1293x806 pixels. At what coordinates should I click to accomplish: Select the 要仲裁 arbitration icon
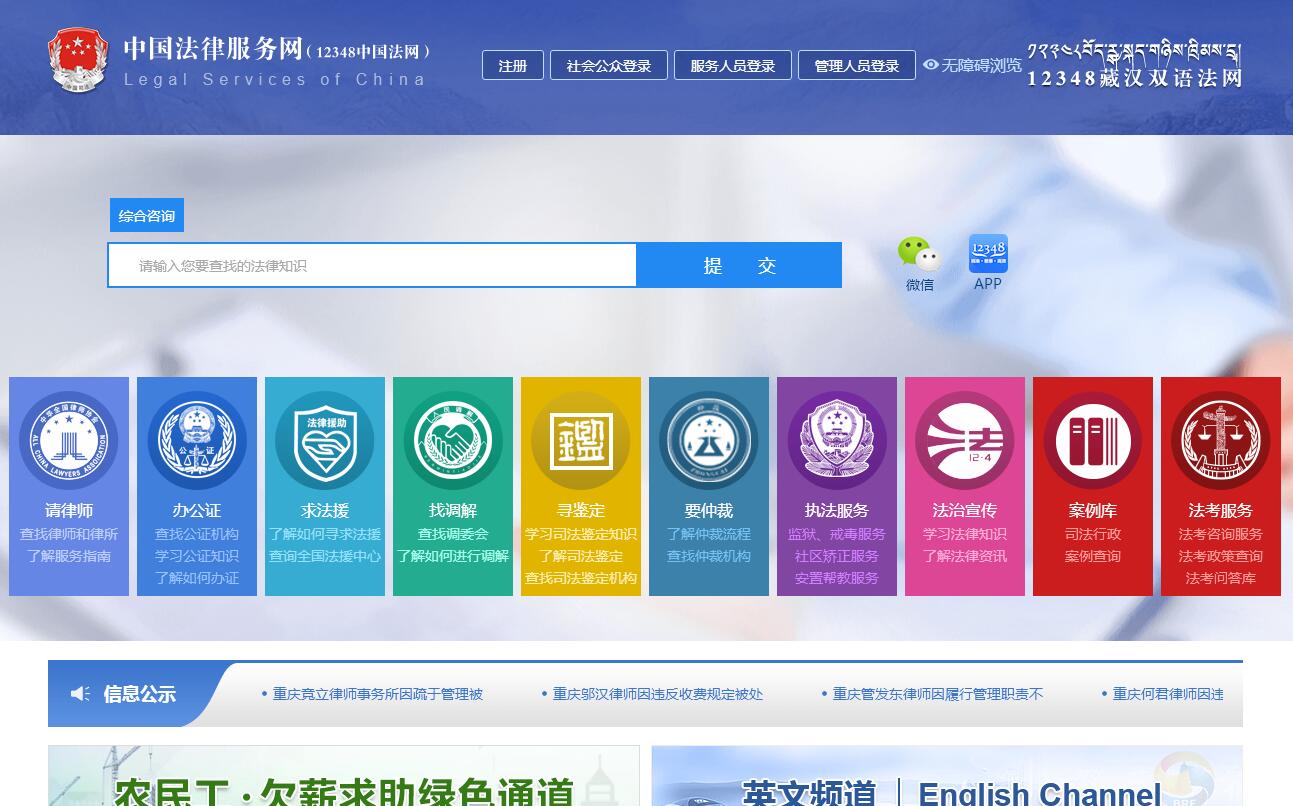[x=709, y=441]
